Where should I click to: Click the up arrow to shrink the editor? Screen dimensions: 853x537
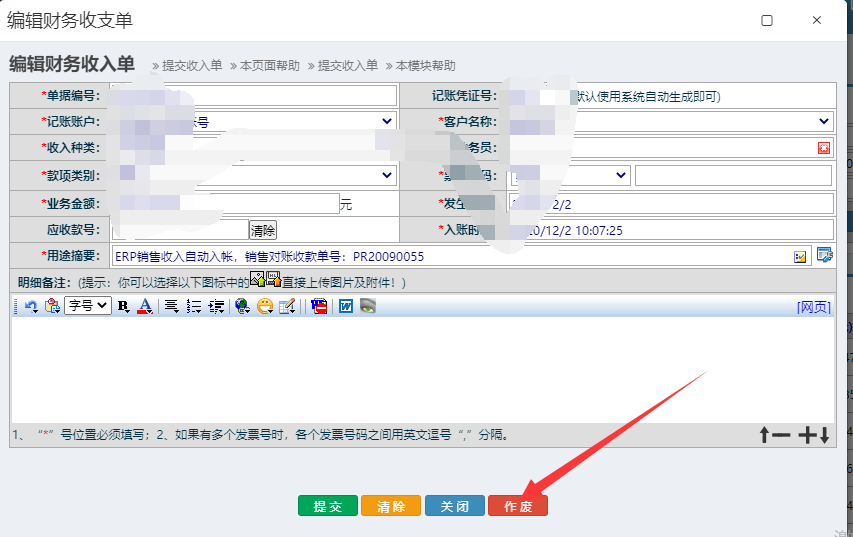coord(764,435)
